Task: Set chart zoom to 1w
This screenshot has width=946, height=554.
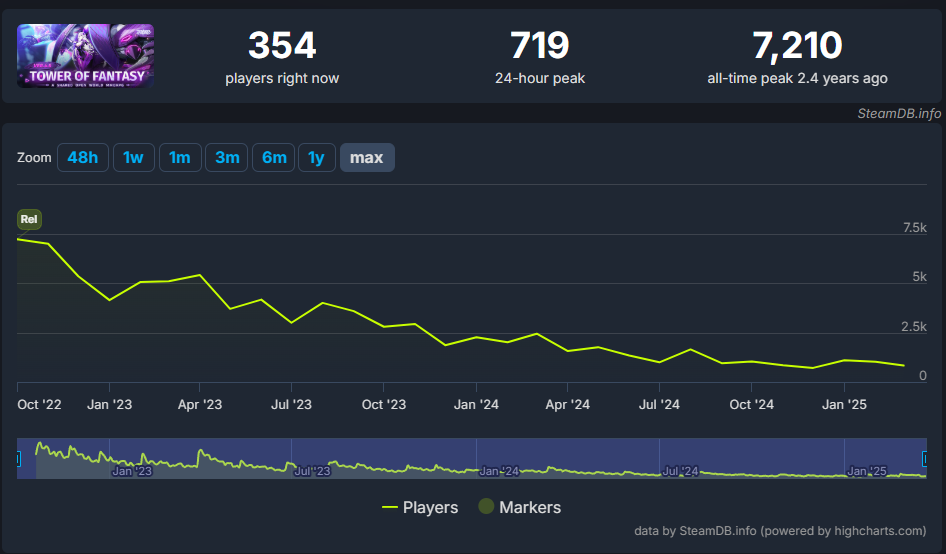Action: click(133, 158)
